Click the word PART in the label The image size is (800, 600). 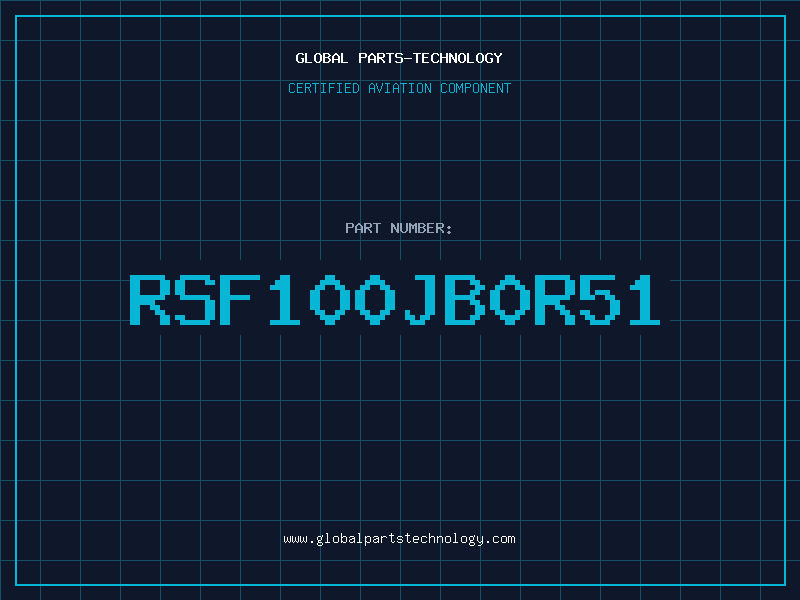(x=363, y=228)
